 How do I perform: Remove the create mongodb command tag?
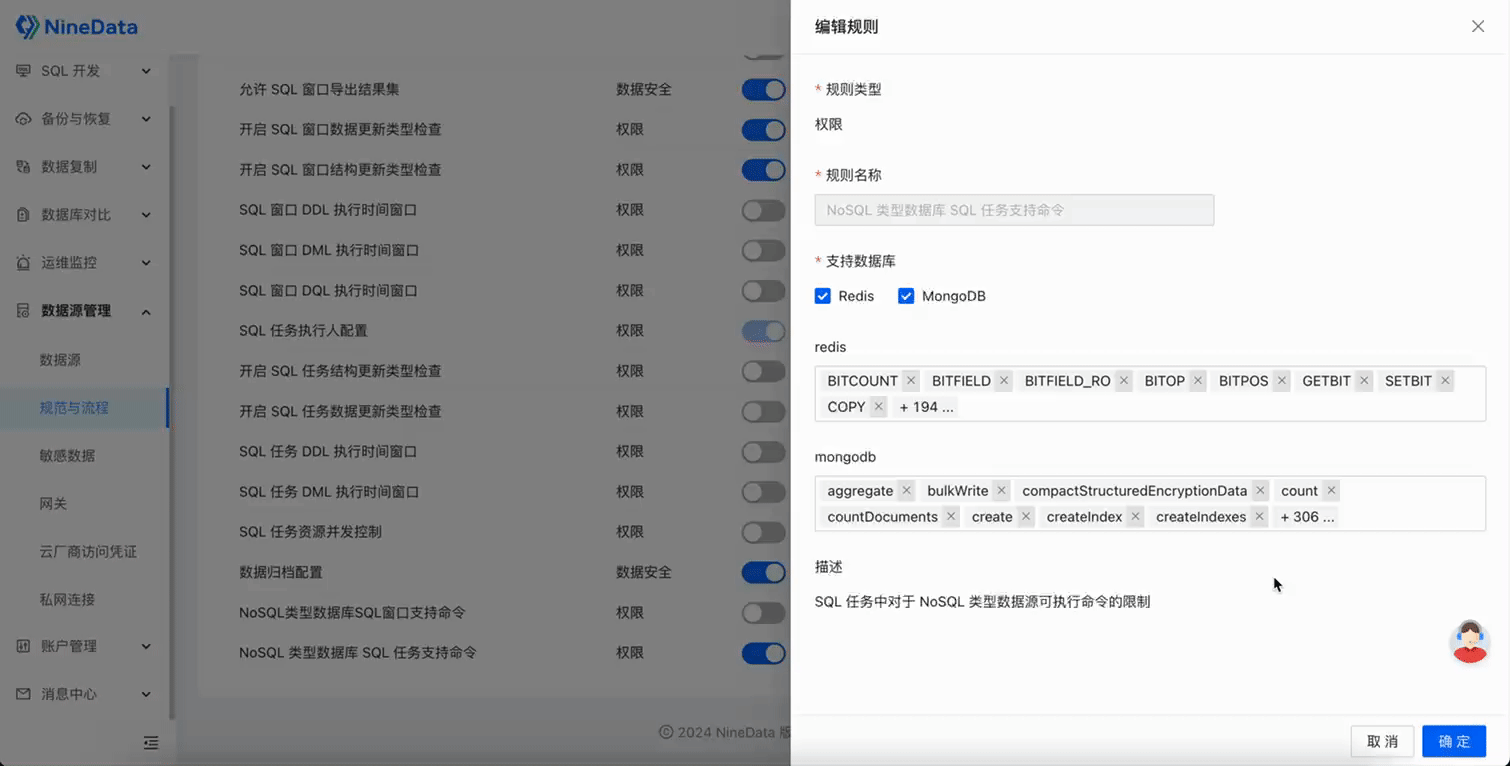coord(1025,517)
